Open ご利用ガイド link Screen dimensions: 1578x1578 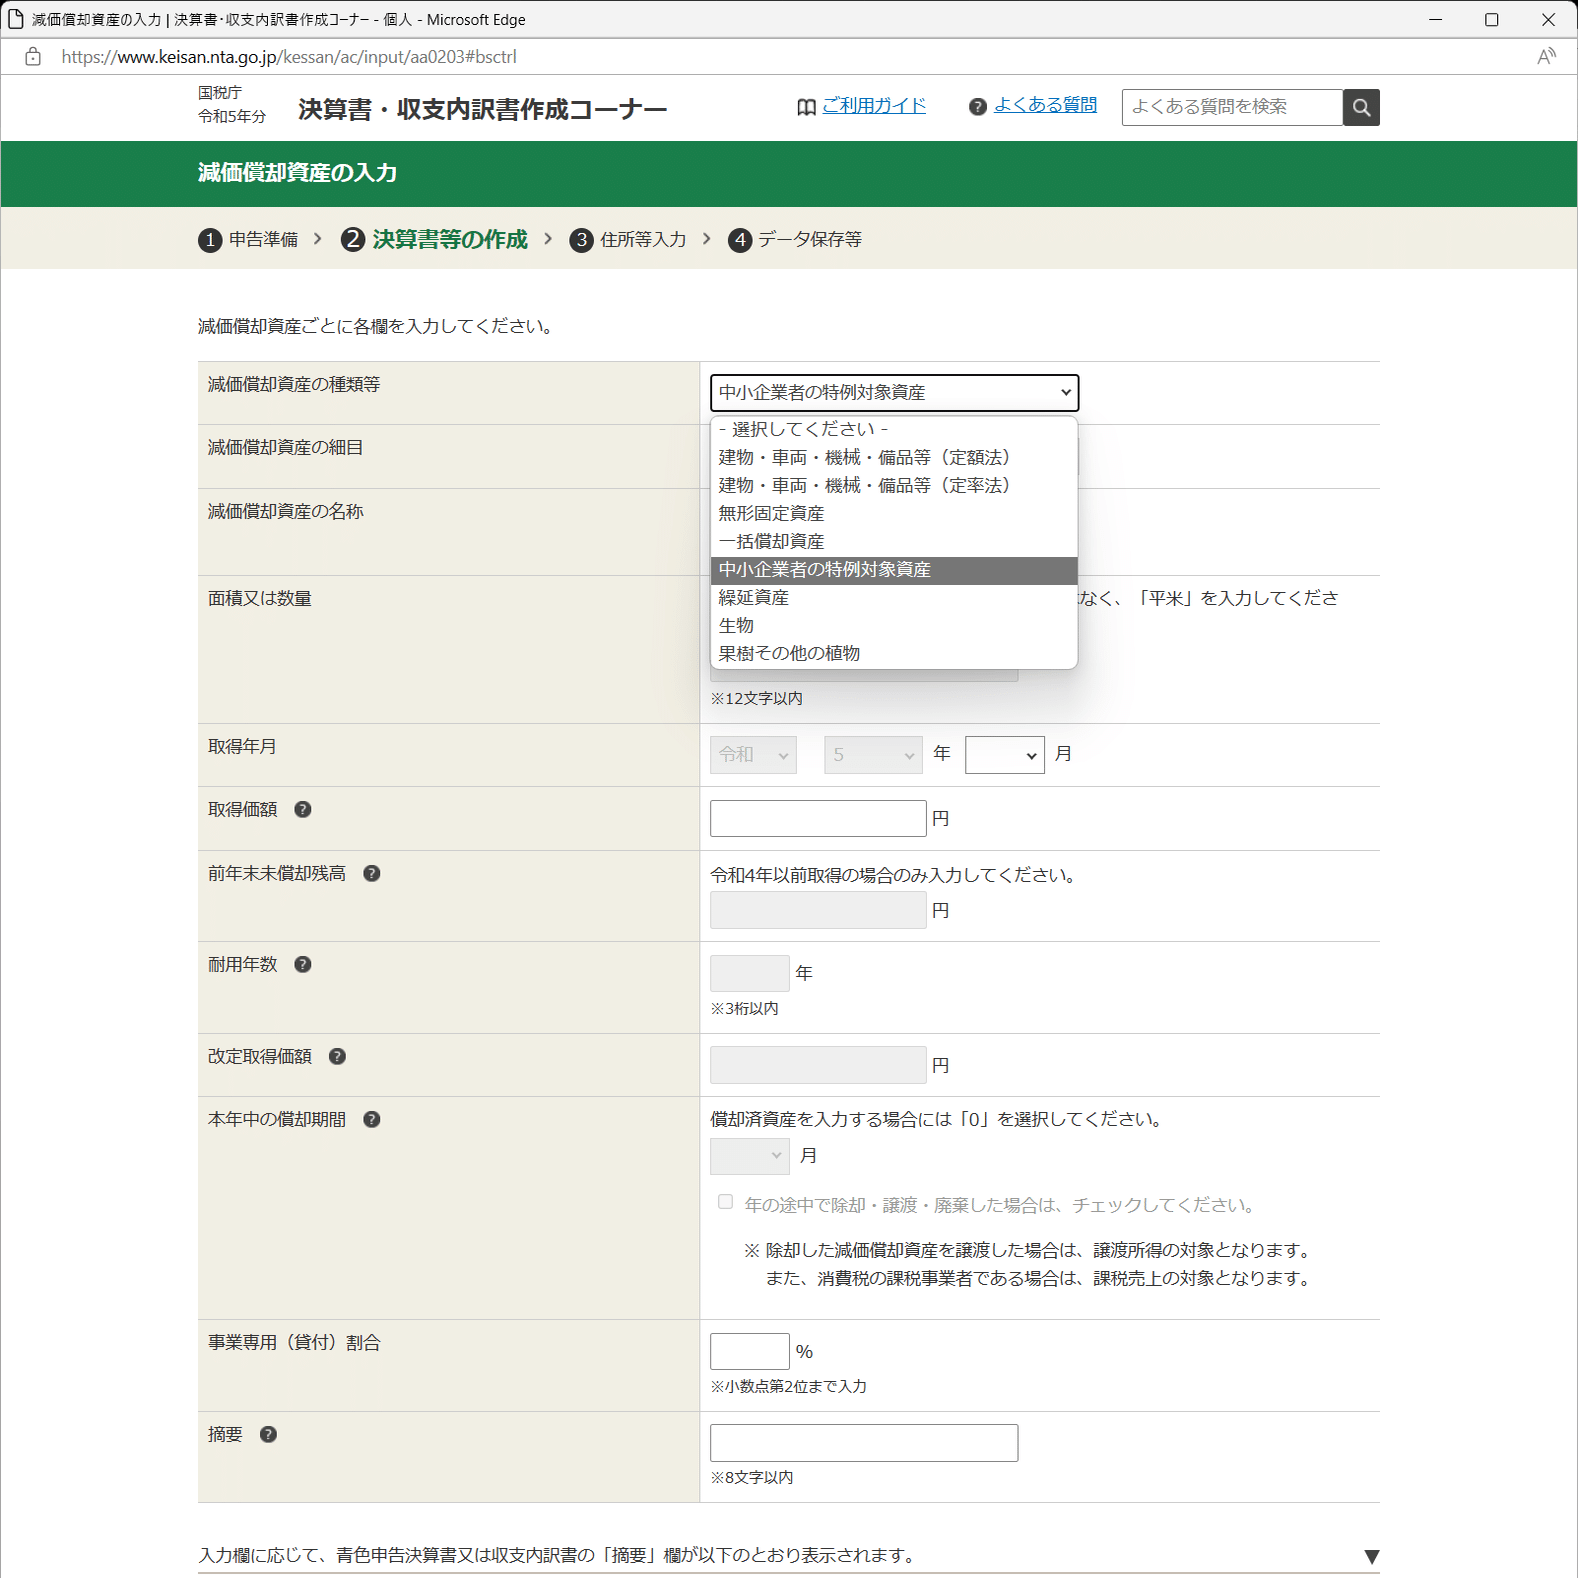pos(874,105)
